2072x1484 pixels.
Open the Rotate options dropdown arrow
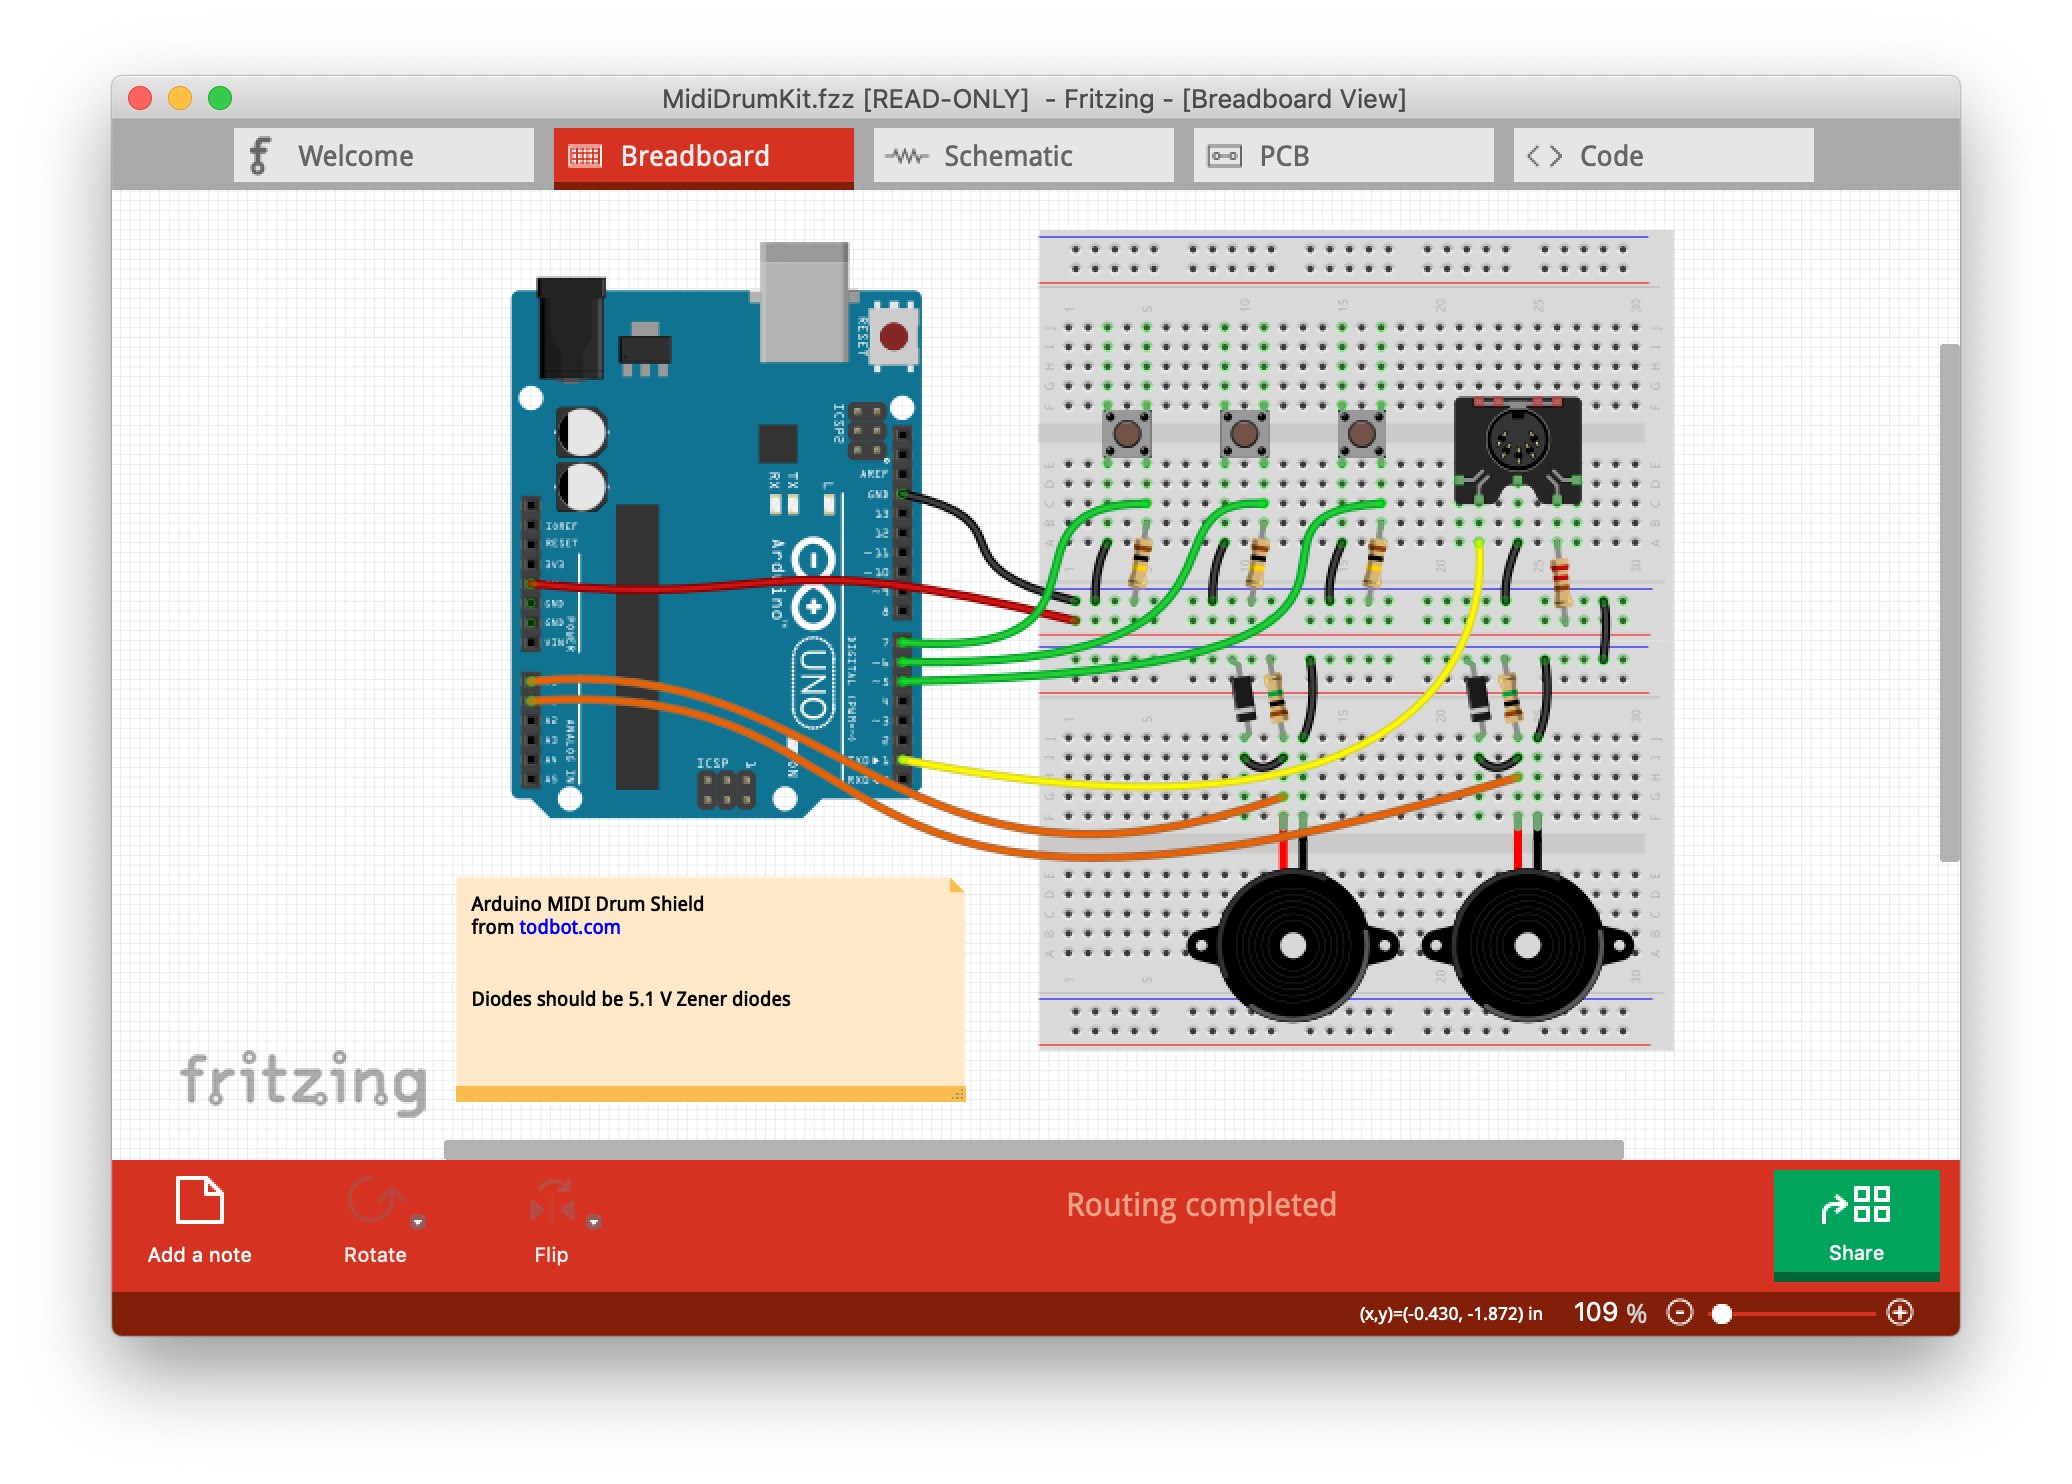click(418, 1222)
